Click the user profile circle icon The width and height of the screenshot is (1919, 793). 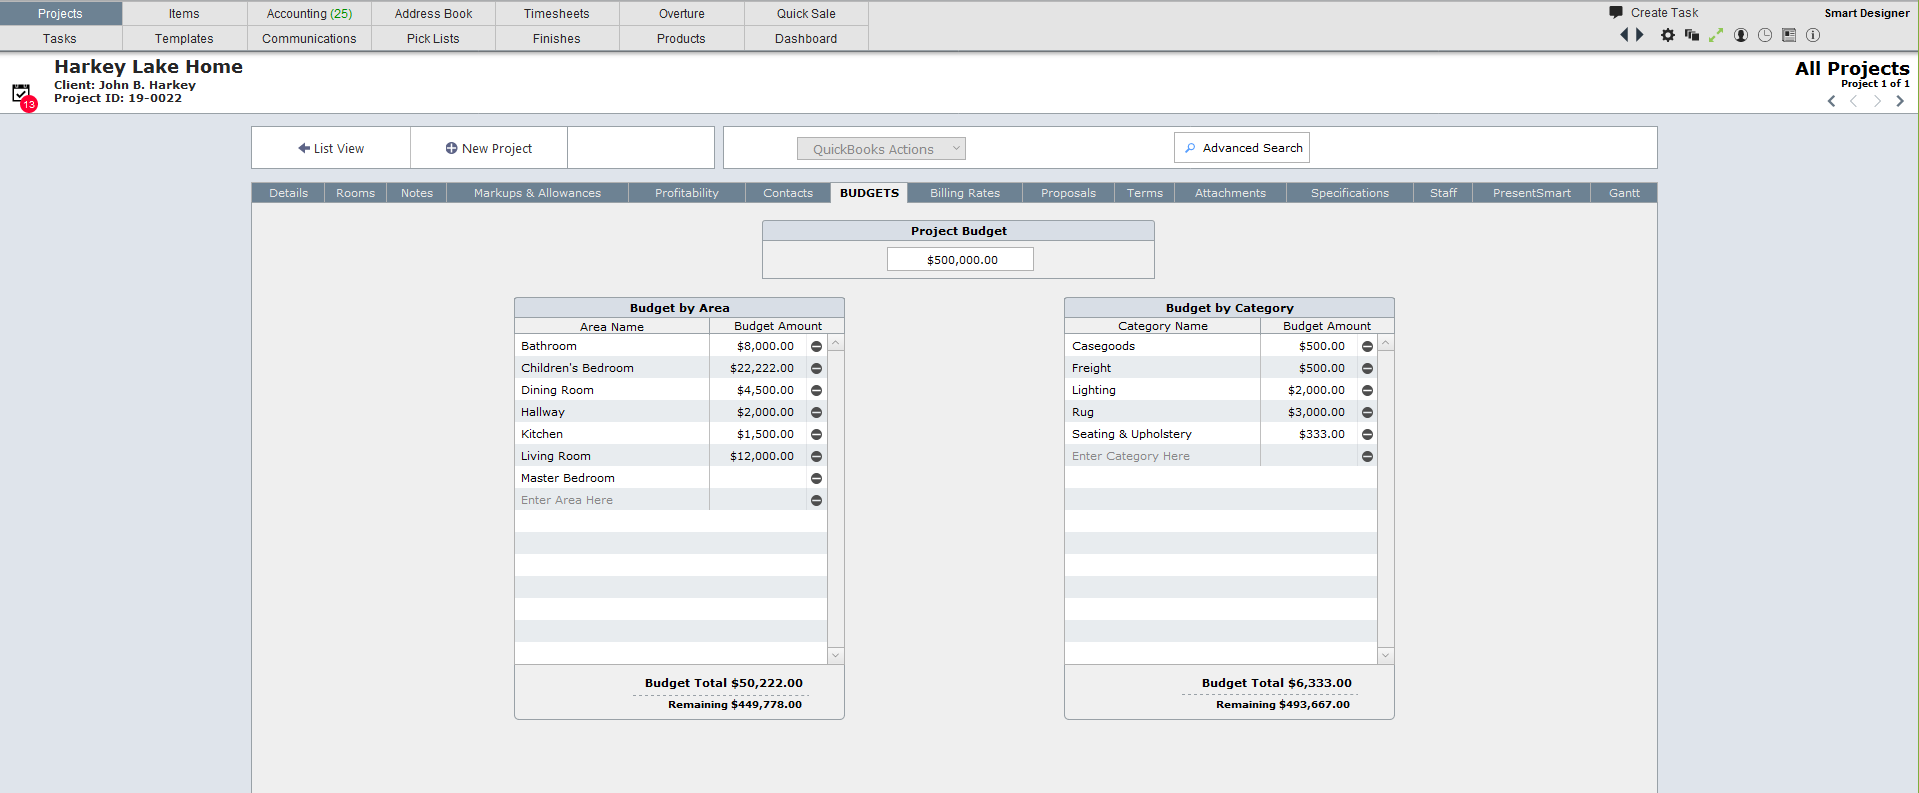tap(1741, 35)
